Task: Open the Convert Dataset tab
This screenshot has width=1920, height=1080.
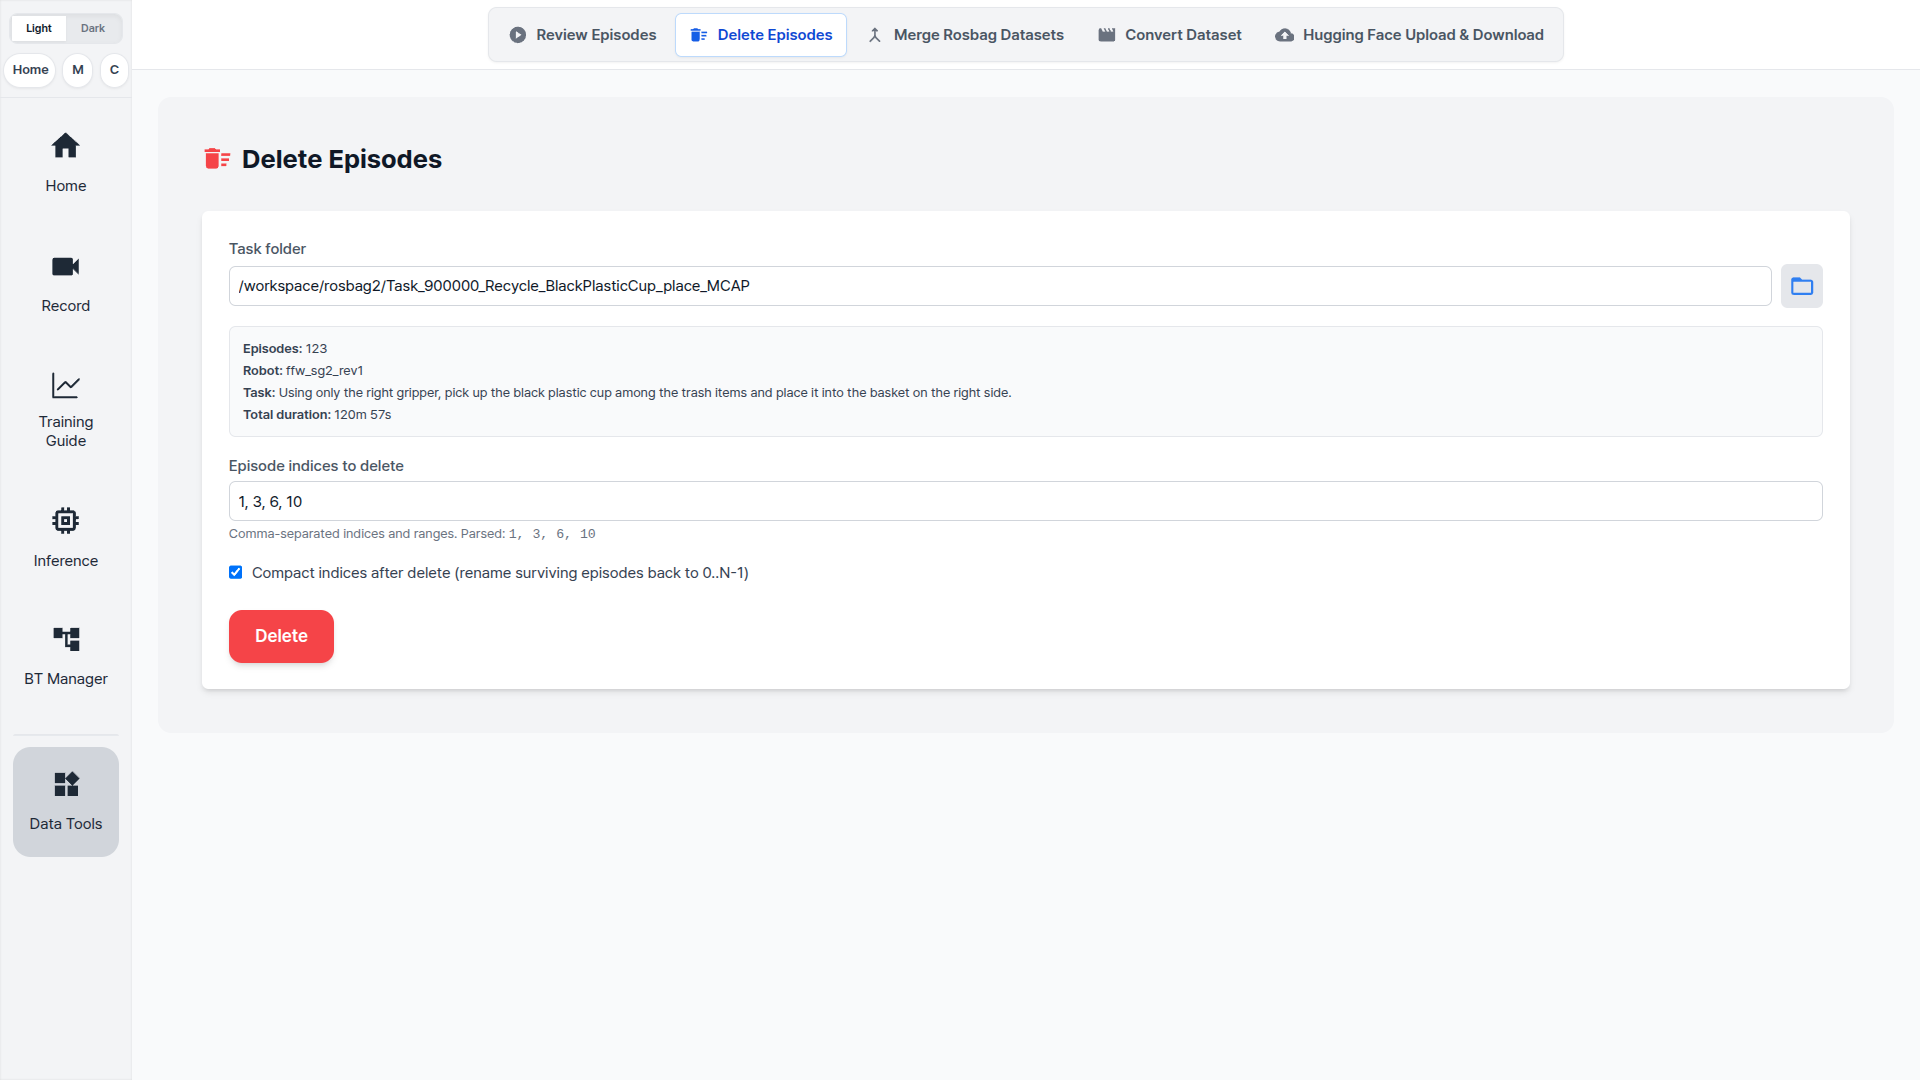Action: (x=1170, y=35)
